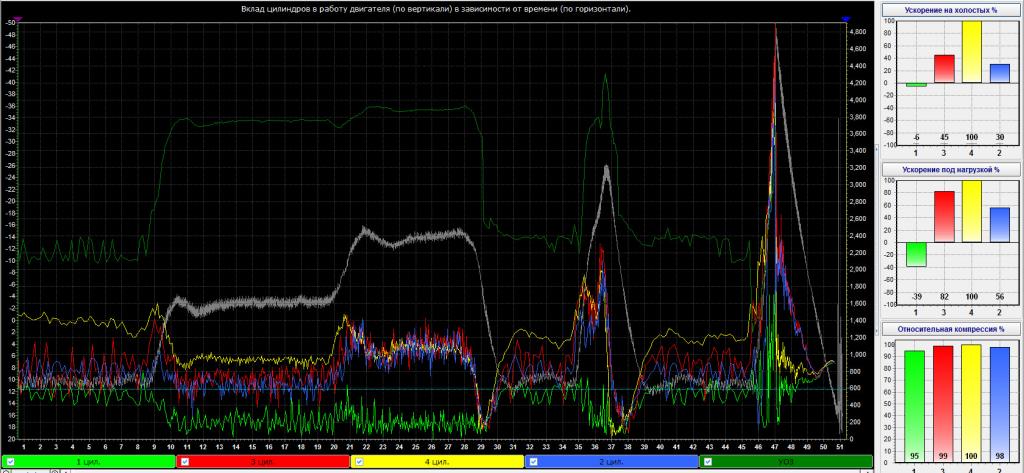Select the yellow 4 цил. legend bar
Viewport: 1024px width, 473px height.
click(x=438, y=462)
